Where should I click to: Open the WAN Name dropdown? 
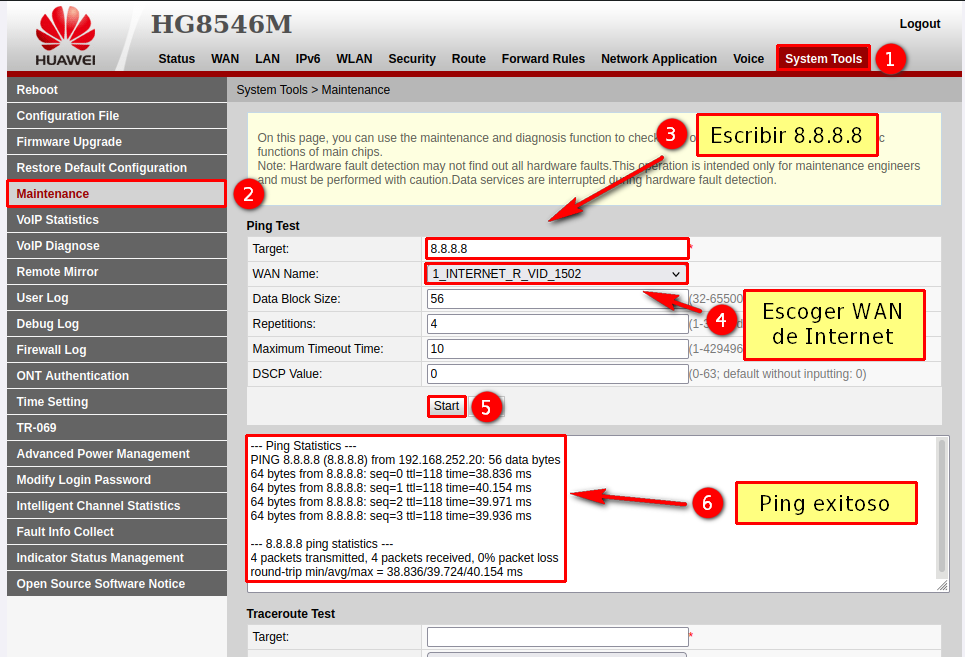click(556, 274)
